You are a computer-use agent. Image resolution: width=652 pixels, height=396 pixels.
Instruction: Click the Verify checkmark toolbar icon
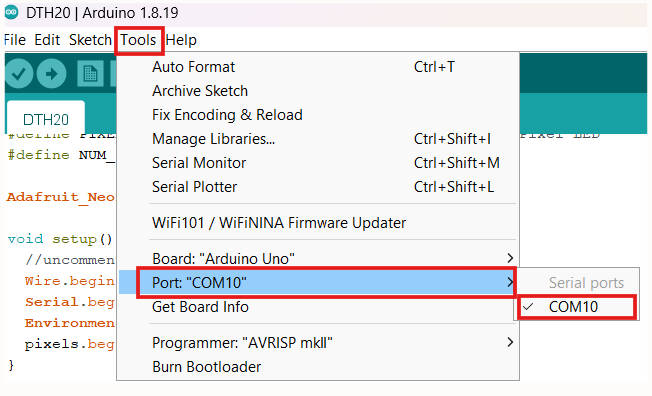19,74
